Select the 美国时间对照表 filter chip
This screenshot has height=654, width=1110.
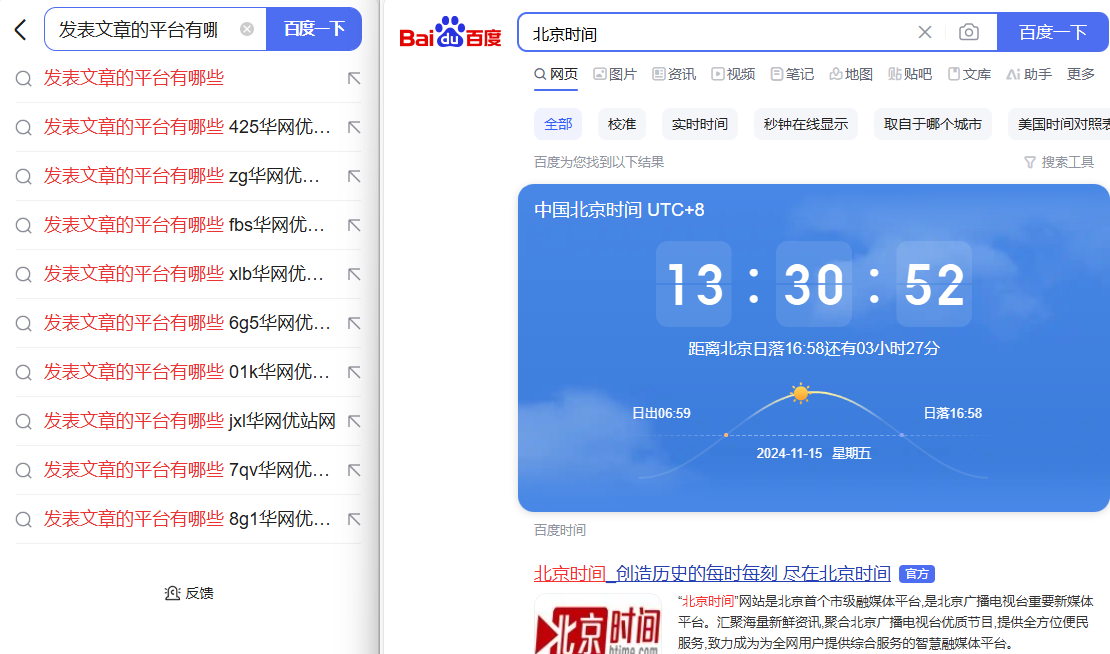[1059, 125]
